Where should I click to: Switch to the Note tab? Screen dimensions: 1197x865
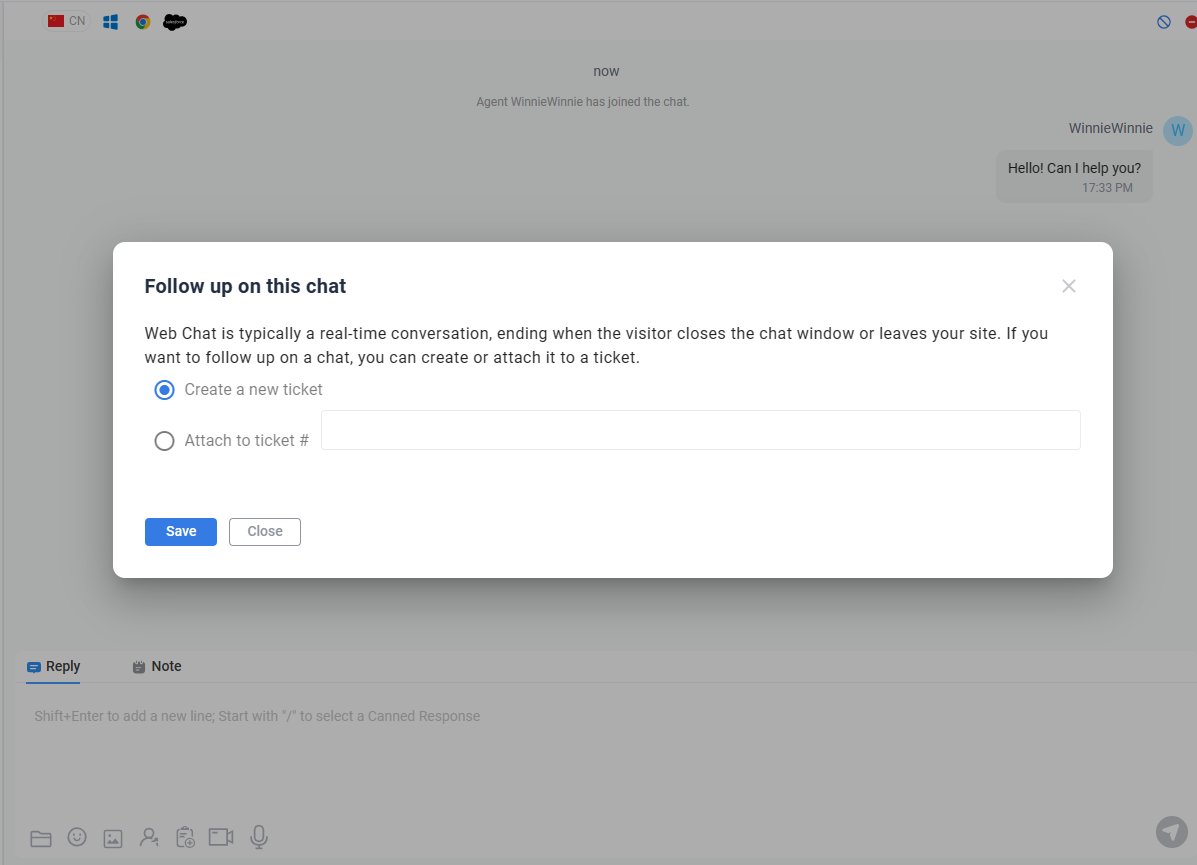pos(157,667)
